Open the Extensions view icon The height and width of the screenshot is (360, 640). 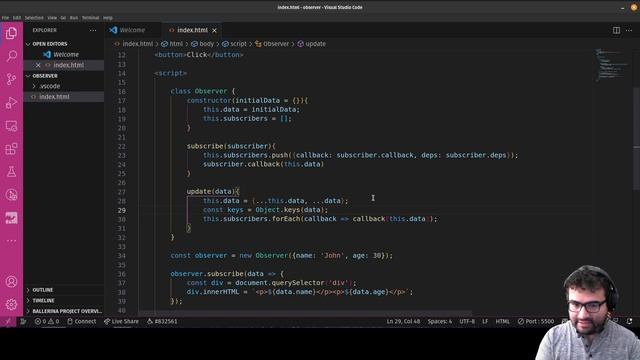(x=11, y=149)
